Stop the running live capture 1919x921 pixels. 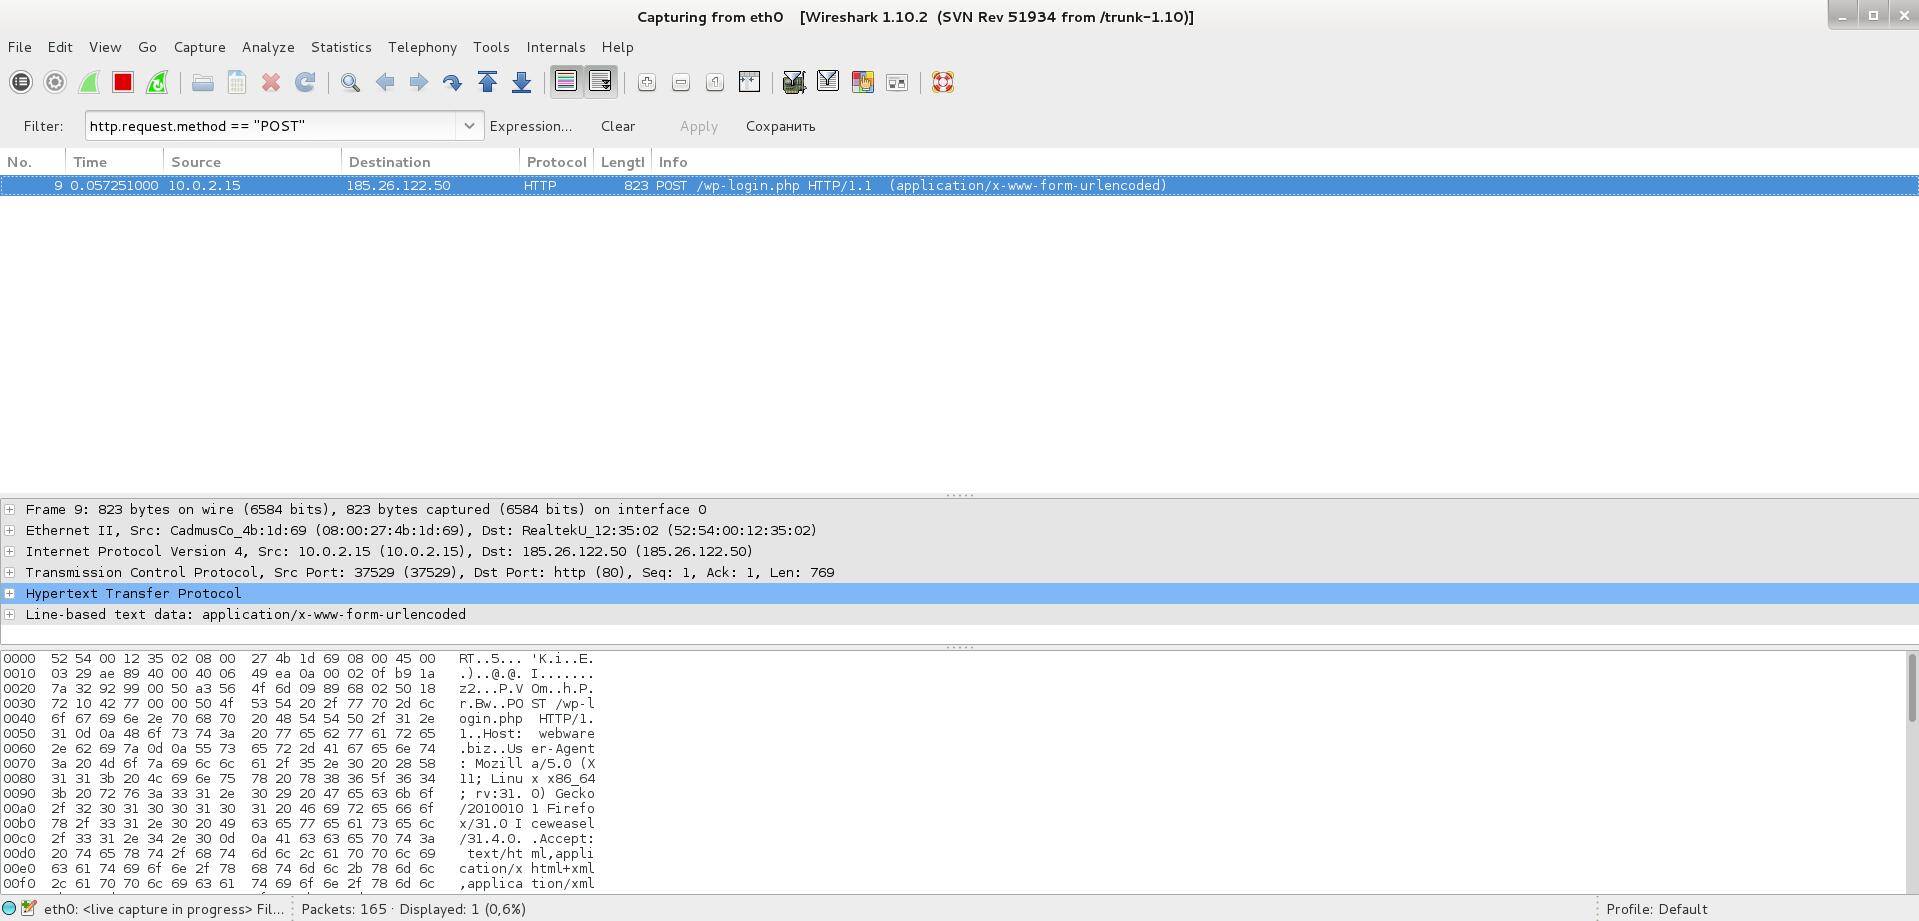(x=123, y=83)
